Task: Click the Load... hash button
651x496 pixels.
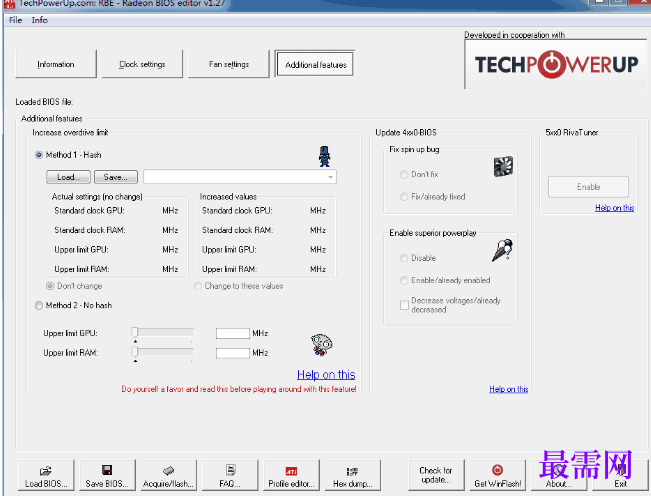Action: (x=68, y=177)
